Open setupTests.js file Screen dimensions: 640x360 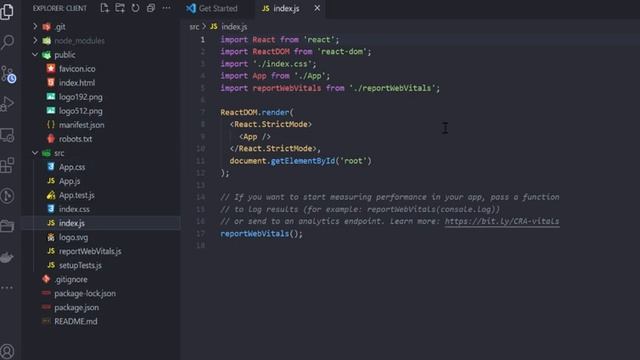[x=80, y=265]
